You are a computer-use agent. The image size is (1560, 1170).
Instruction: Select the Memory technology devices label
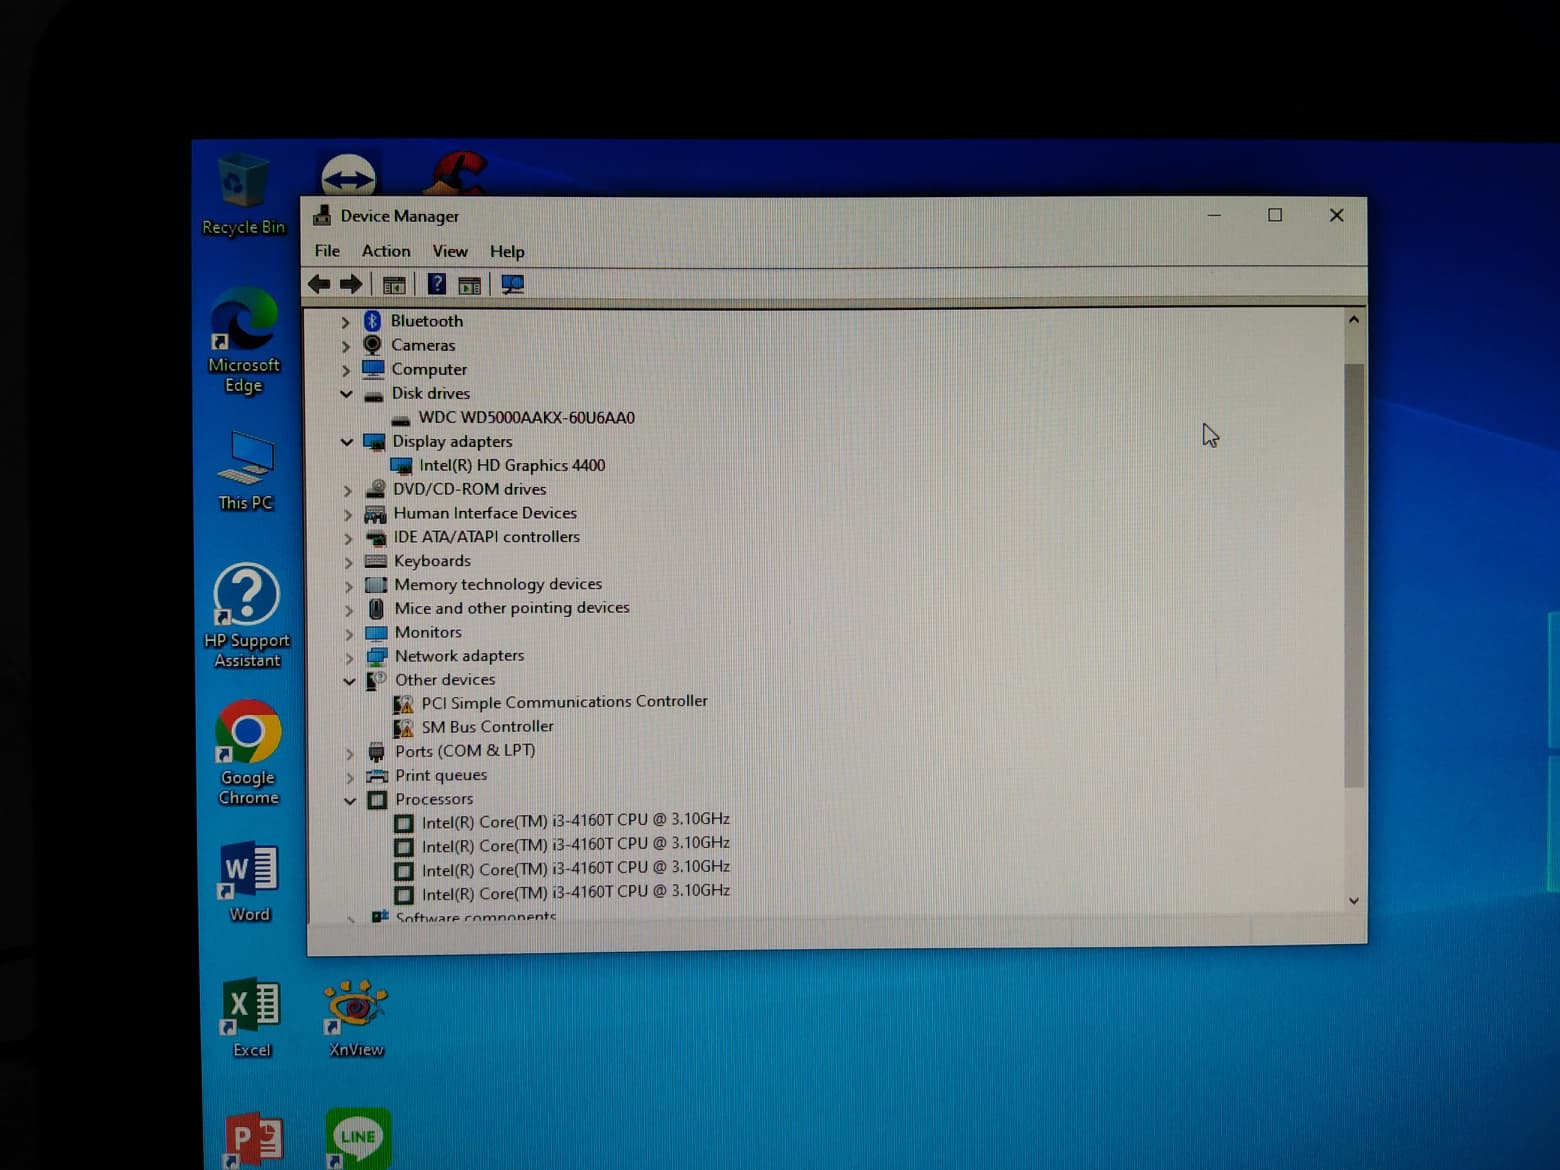point(498,584)
